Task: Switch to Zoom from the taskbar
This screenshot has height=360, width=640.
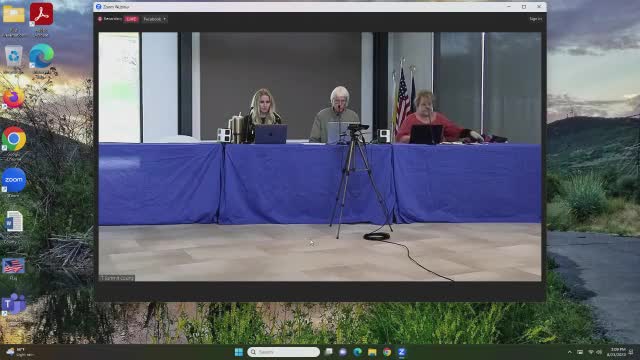Action: [x=402, y=352]
